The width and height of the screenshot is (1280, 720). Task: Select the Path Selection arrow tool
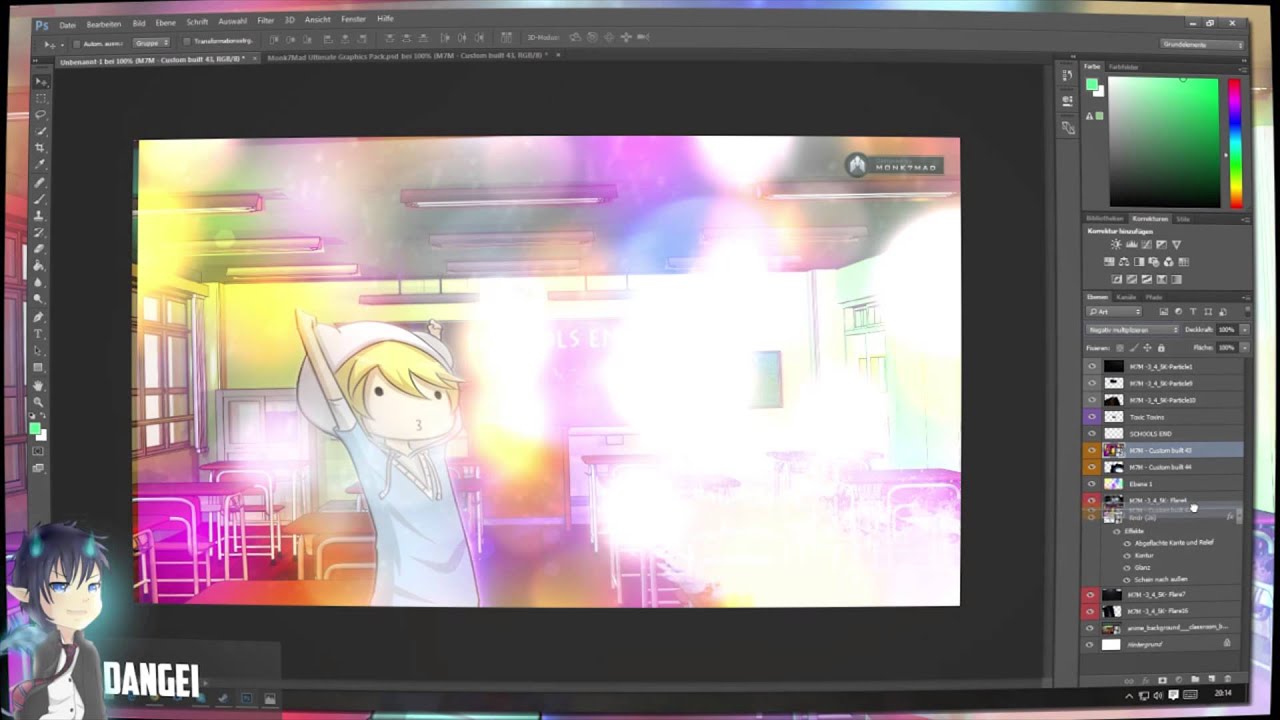pyautogui.click(x=40, y=350)
